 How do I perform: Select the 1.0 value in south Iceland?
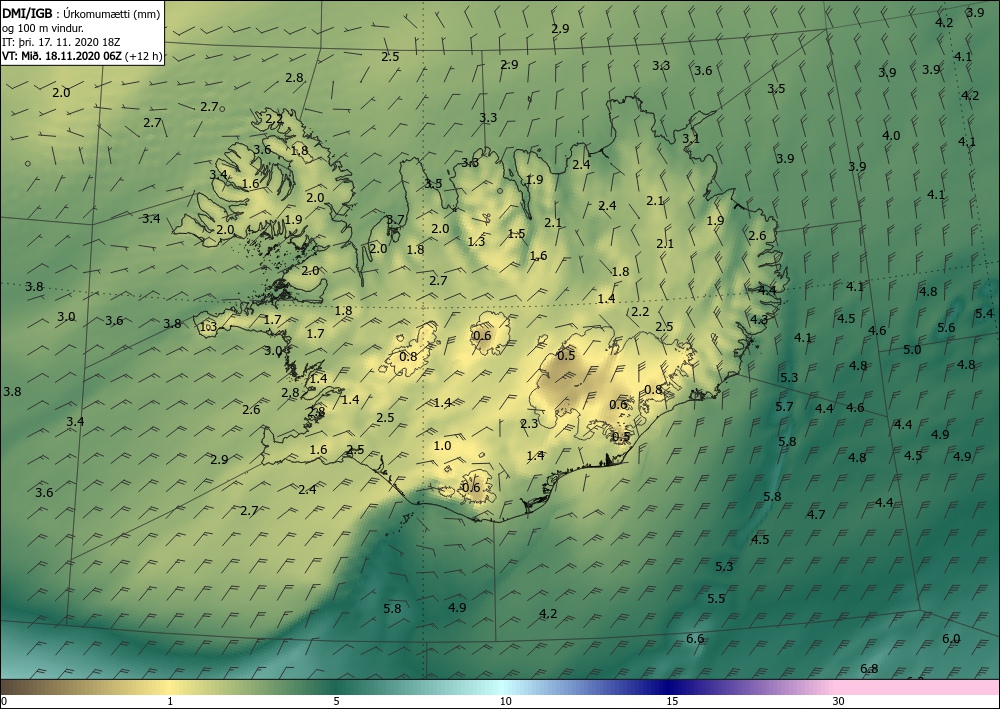point(442,446)
